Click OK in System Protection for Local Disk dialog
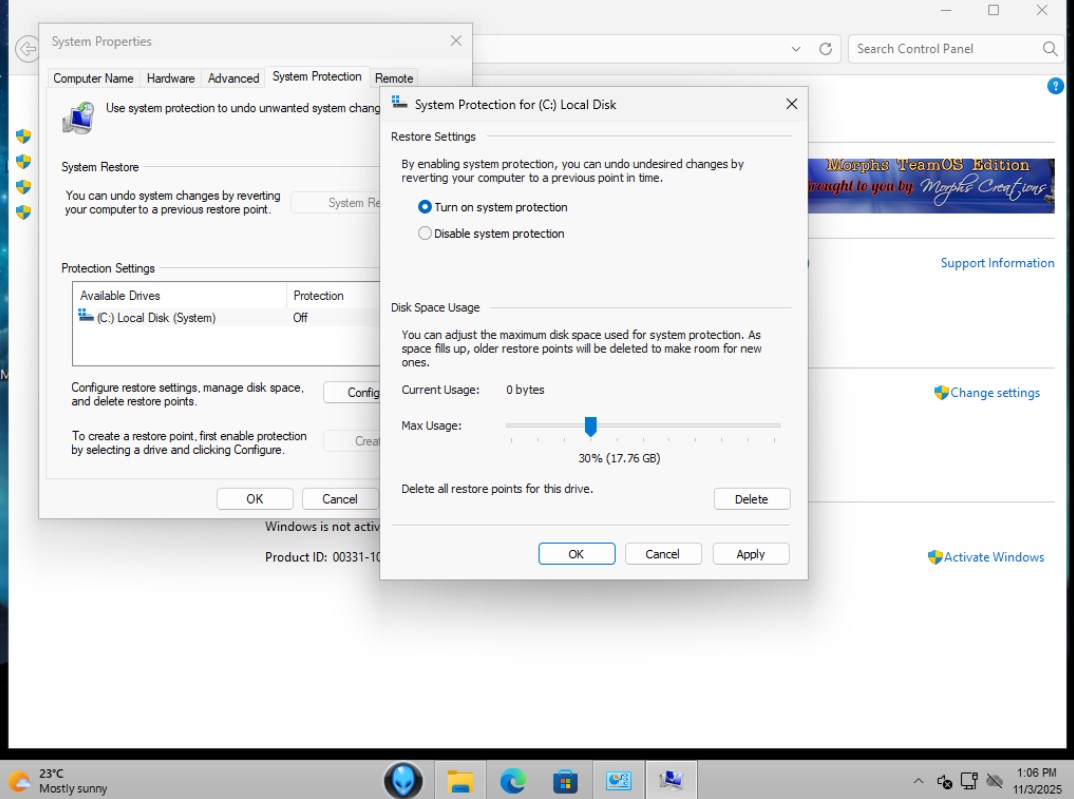This screenshot has height=799, width=1074. coord(576,554)
